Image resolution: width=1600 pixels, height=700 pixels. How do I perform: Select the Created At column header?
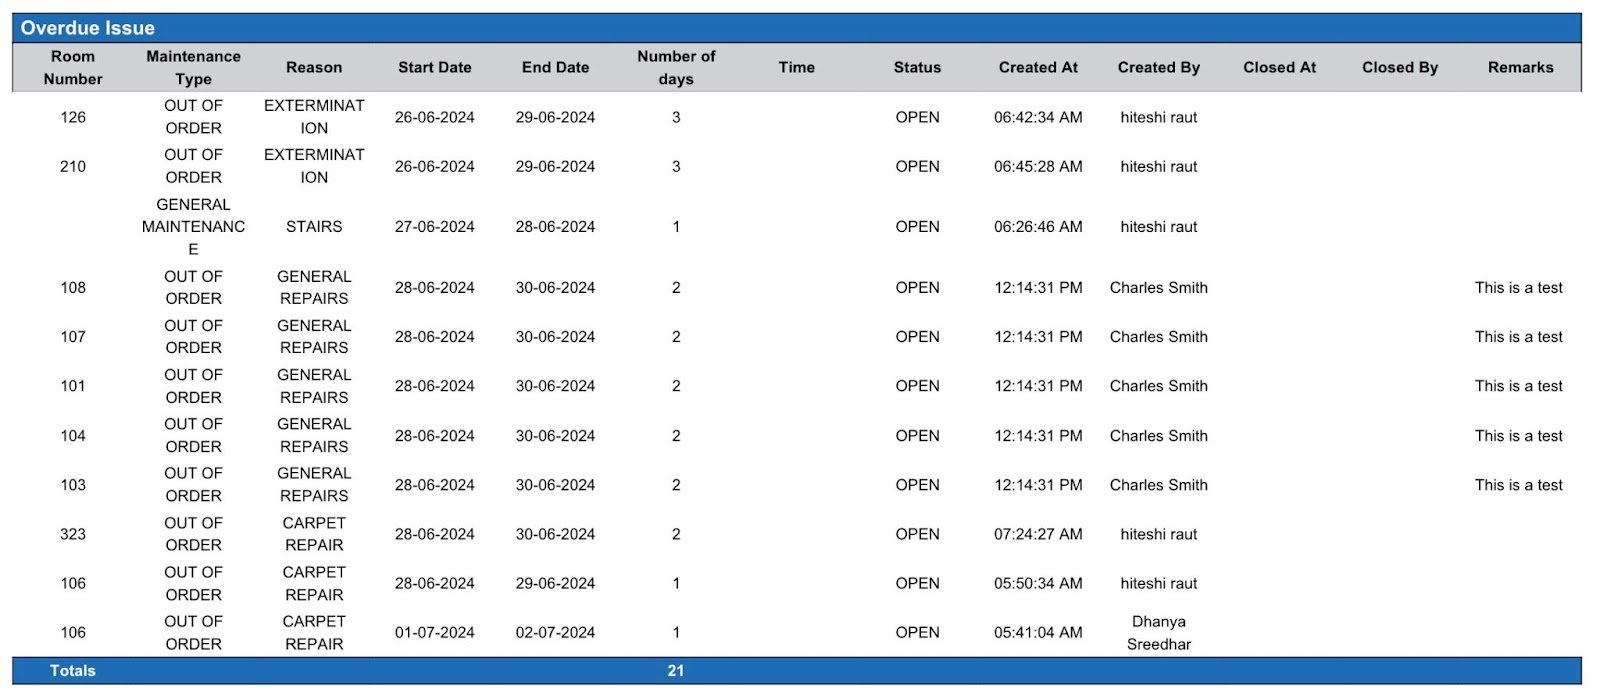[1038, 67]
